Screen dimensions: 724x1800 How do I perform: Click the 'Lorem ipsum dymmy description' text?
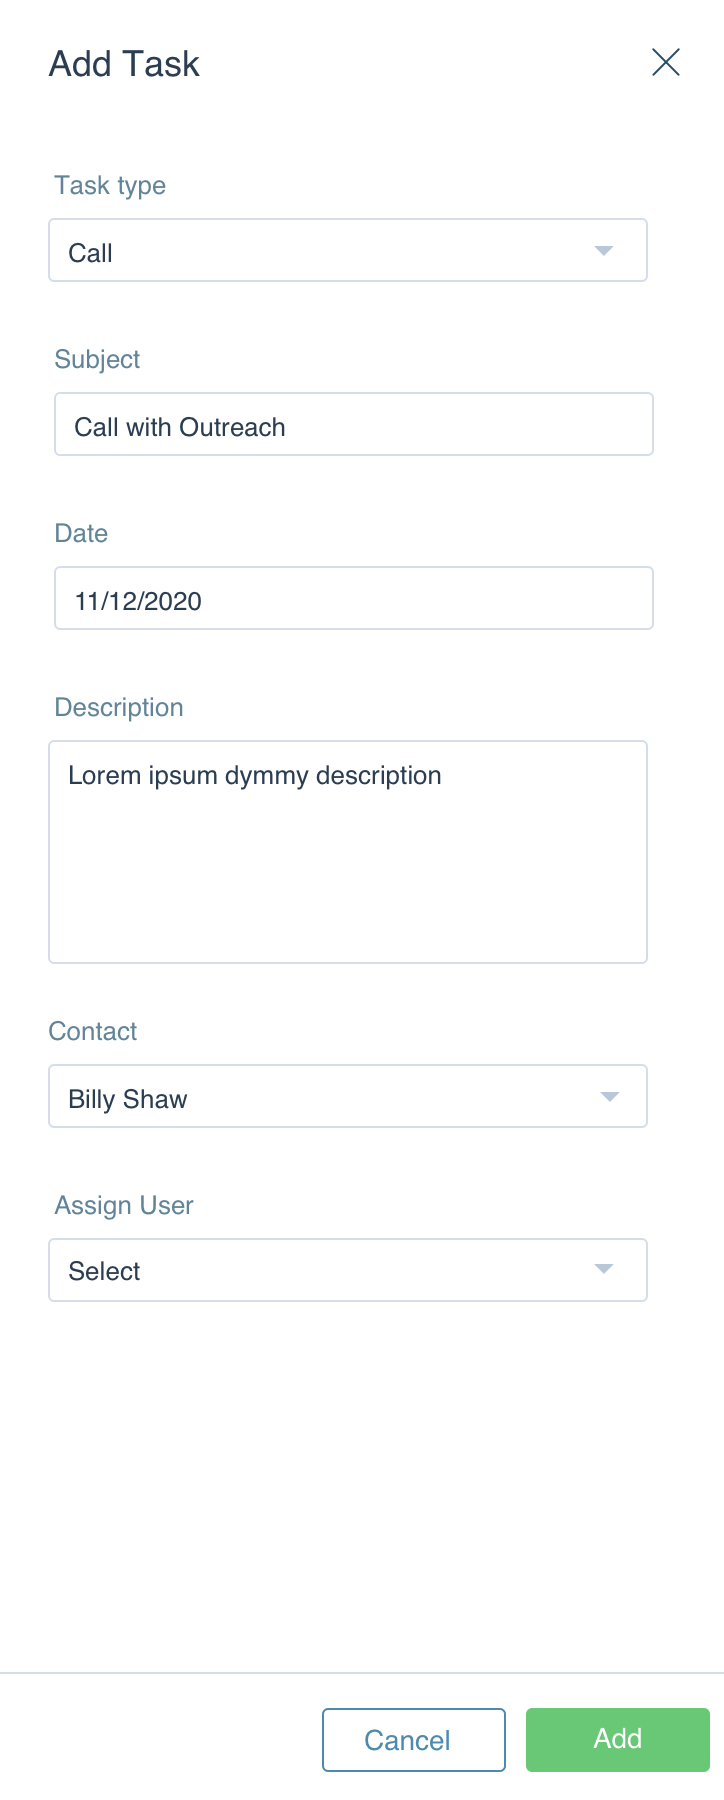(x=255, y=776)
